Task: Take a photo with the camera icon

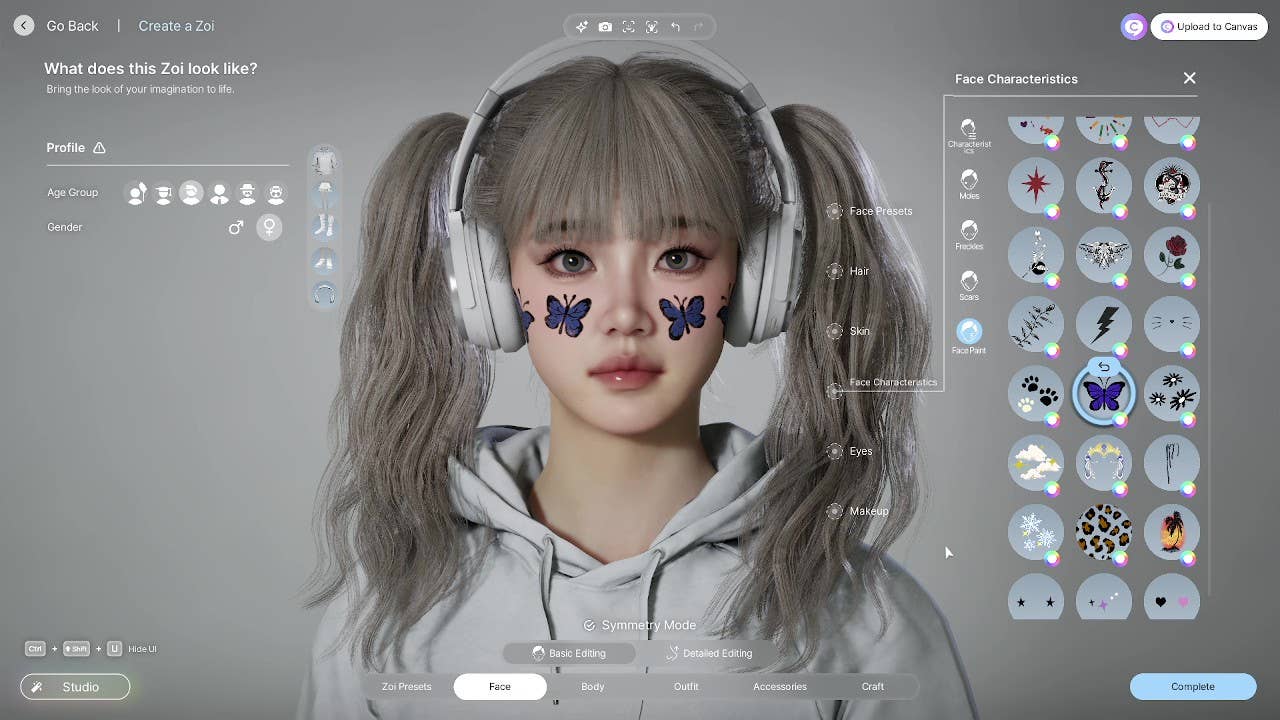Action: tap(605, 27)
